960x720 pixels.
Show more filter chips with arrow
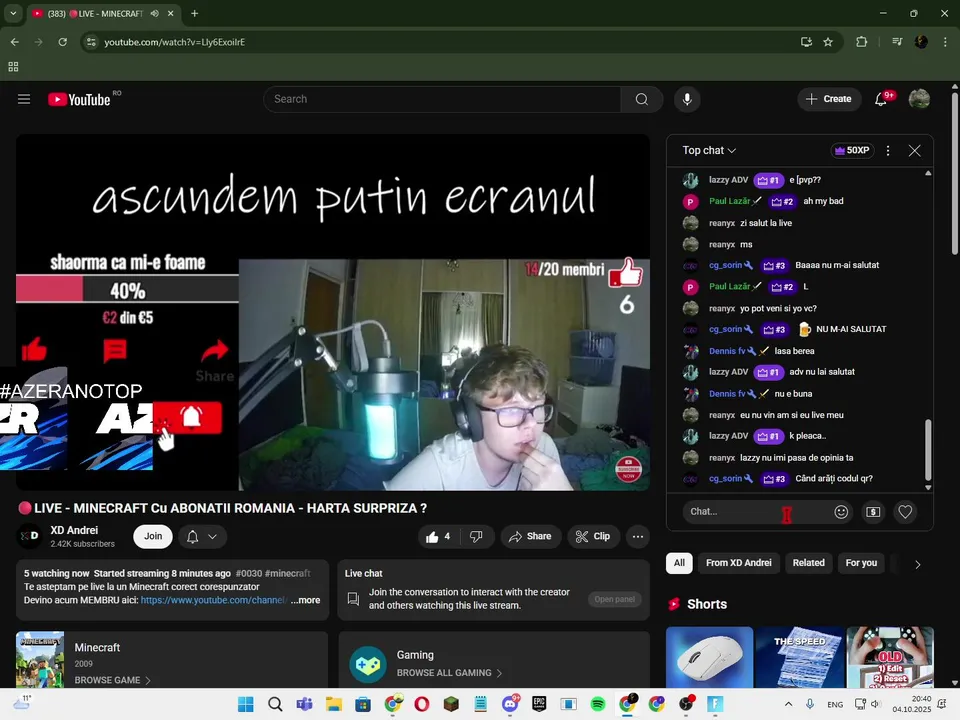tap(917, 564)
